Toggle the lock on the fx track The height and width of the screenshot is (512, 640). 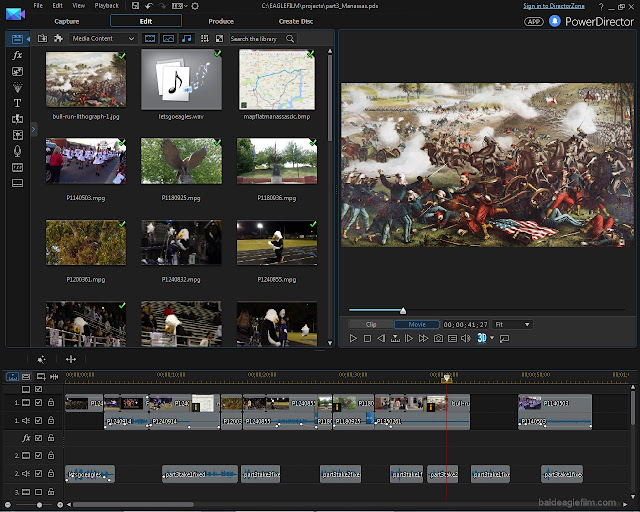51,438
